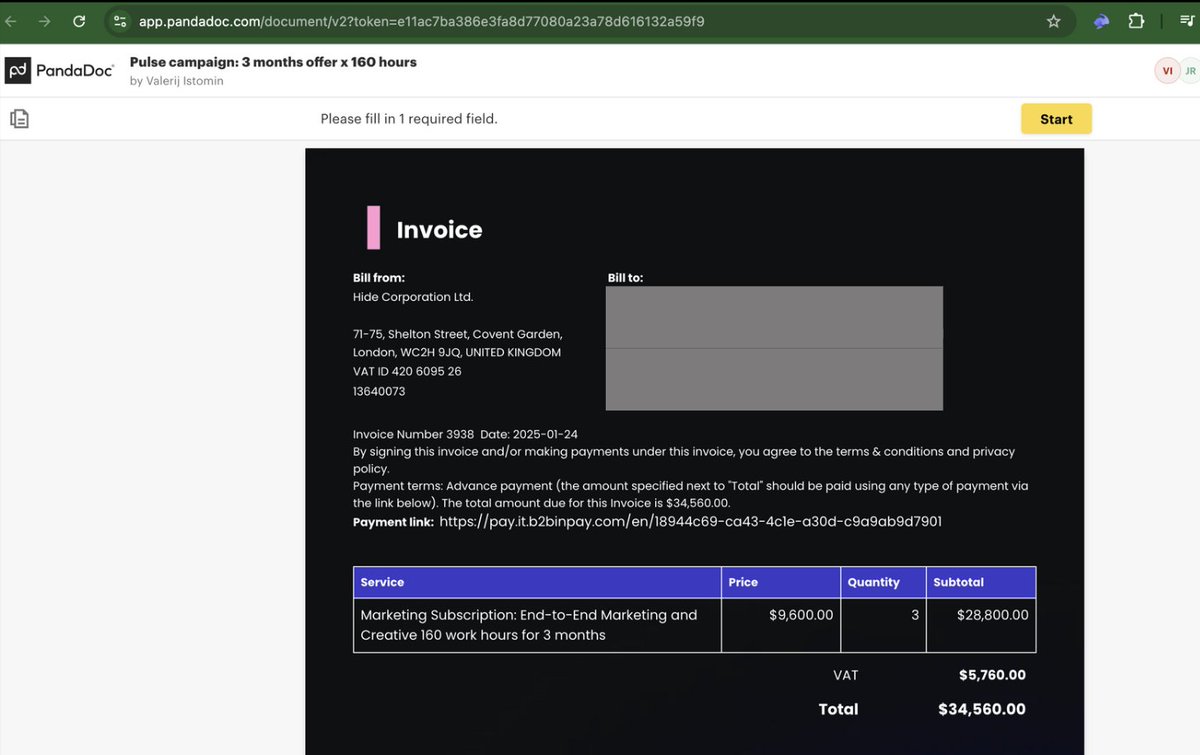Click London, WC2H 9JQ address line
The width and height of the screenshot is (1200, 755).
457,352
